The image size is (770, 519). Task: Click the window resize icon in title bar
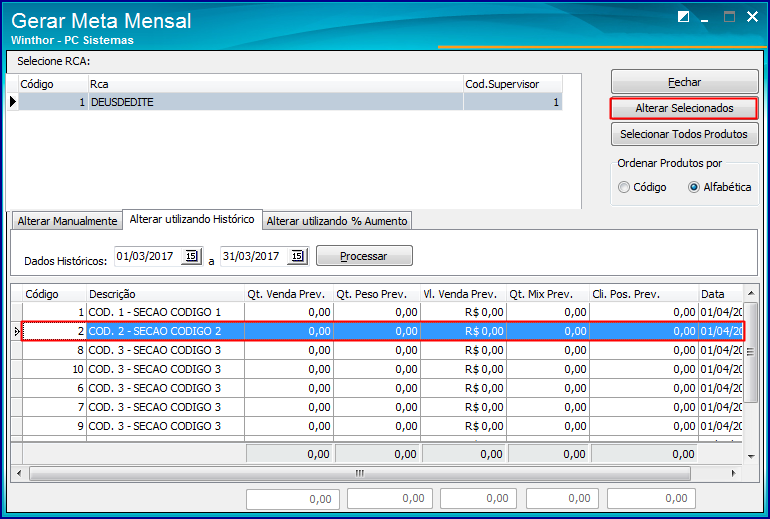683,17
